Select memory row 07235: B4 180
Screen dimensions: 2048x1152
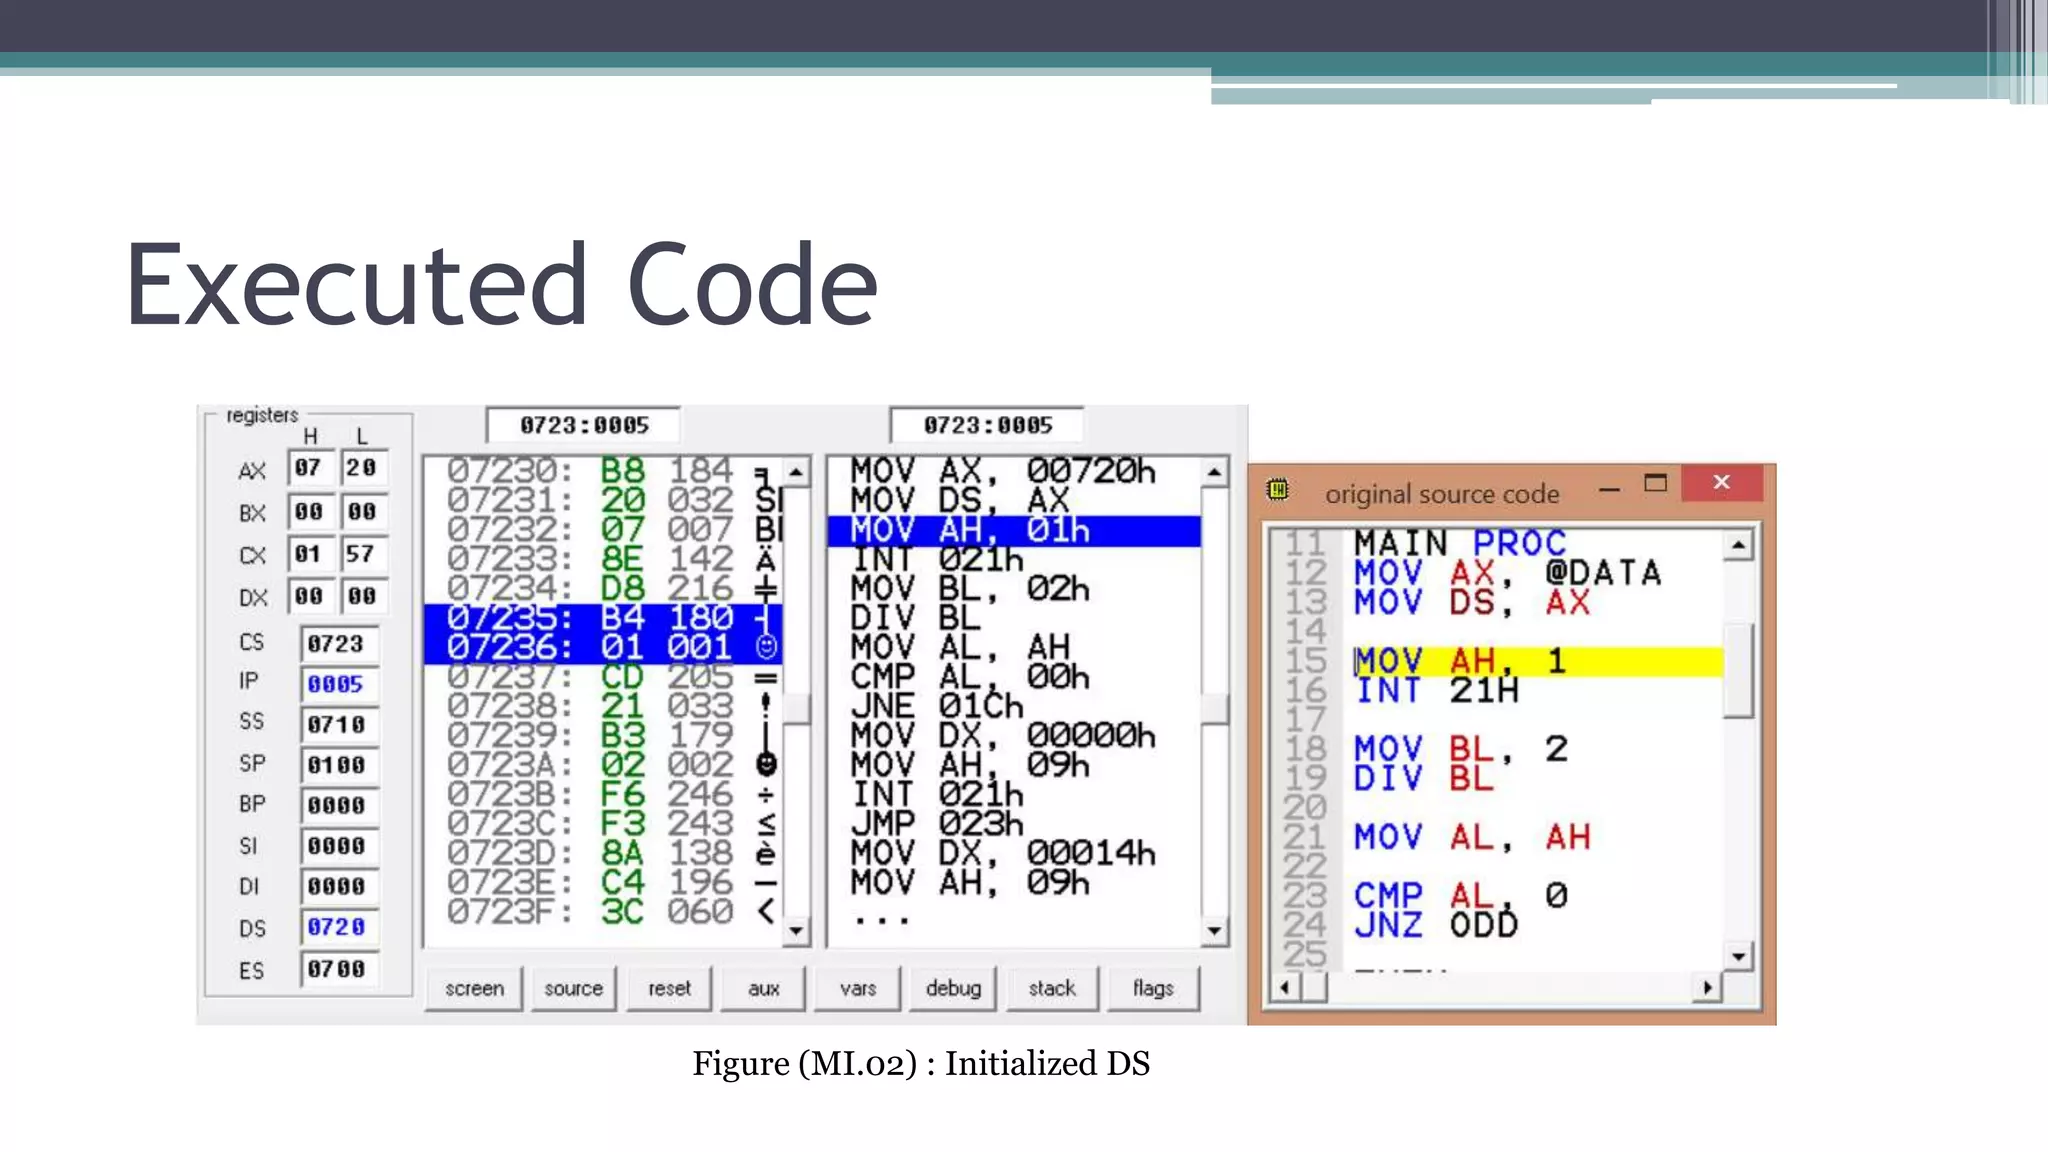[x=603, y=618]
